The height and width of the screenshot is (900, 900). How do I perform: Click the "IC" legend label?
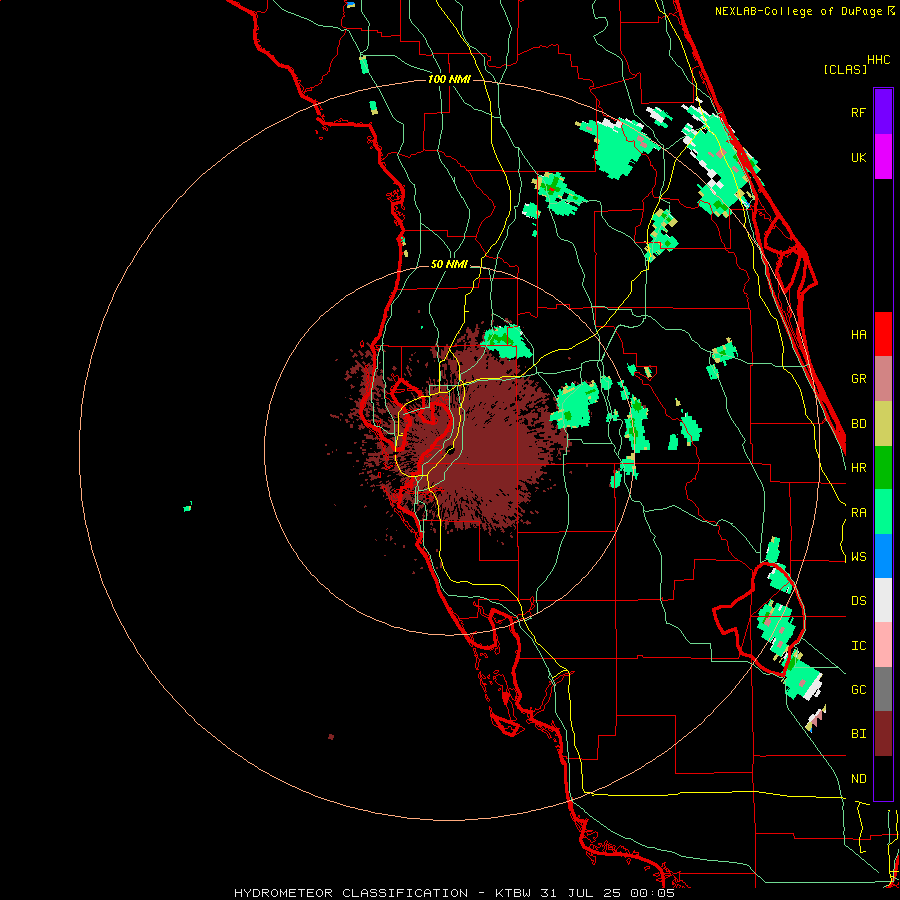858,646
